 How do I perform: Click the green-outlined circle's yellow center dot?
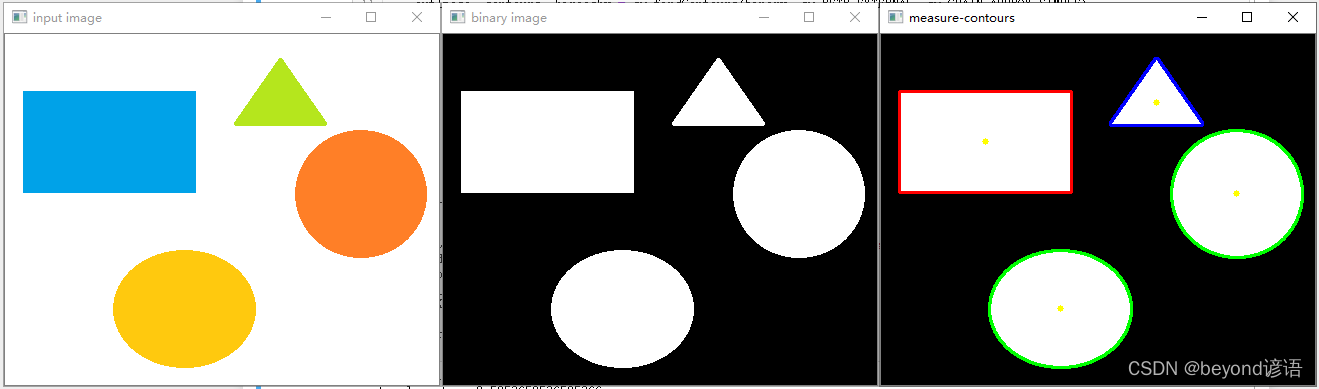(x=1236, y=193)
